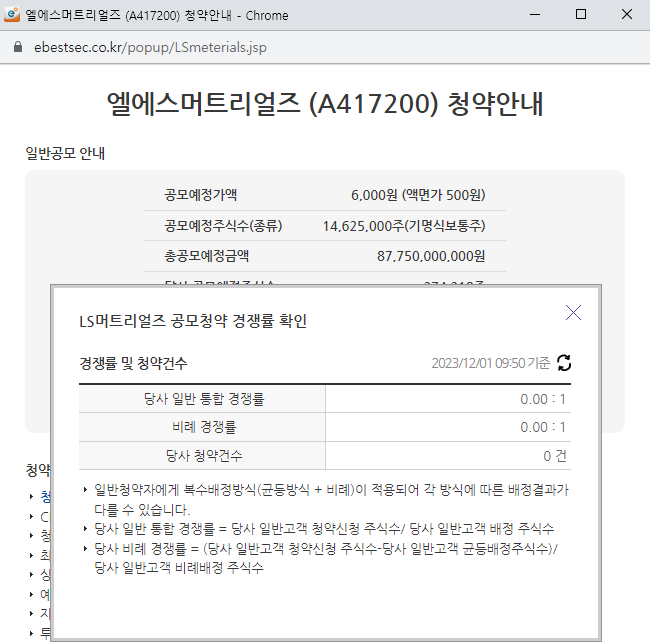Click the 0.00 : 1 value for 비례 경쟁률
The width and height of the screenshot is (650, 642).
pos(543,427)
